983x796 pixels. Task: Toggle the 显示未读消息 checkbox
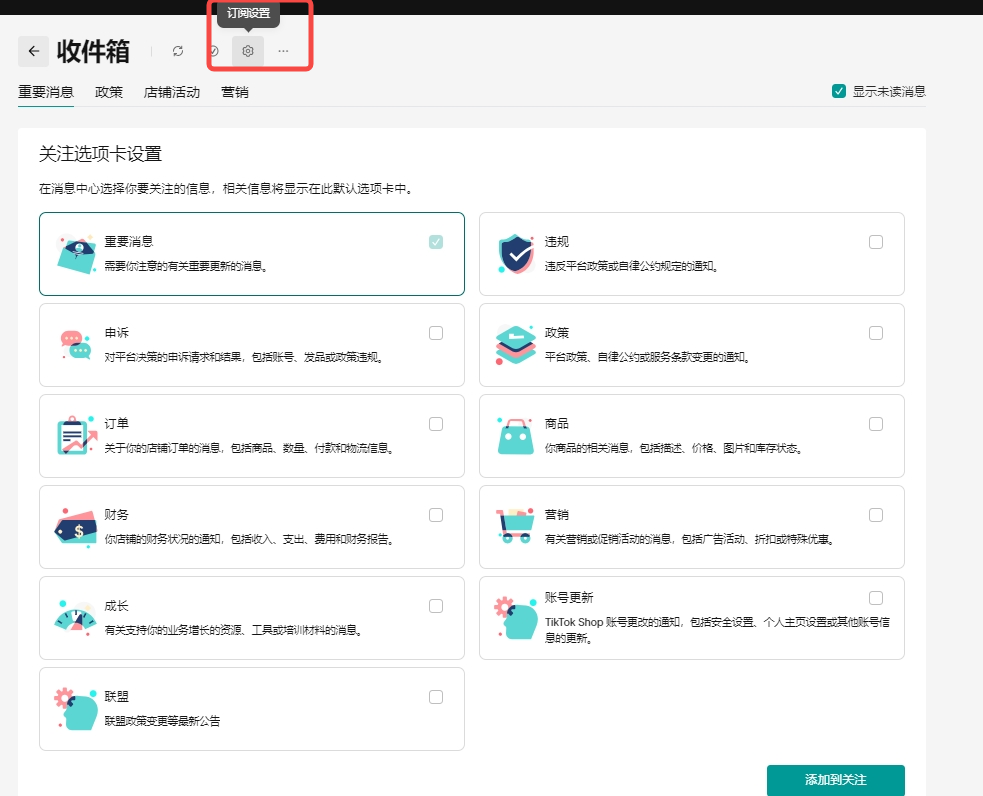pos(840,91)
